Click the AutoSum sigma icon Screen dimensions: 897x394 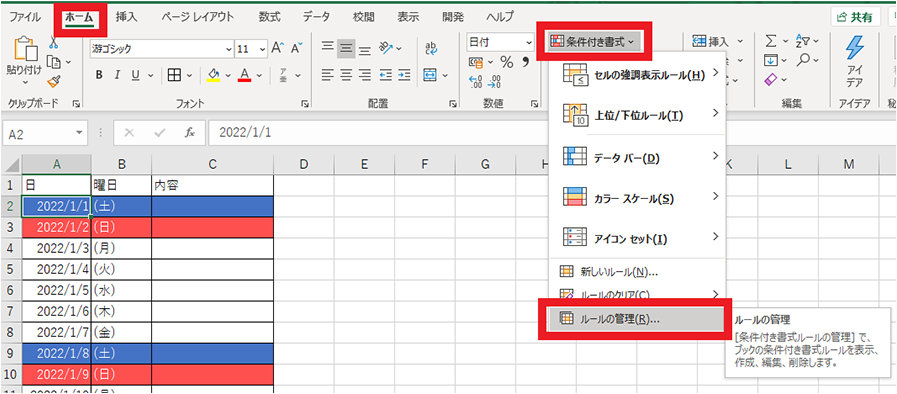771,42
